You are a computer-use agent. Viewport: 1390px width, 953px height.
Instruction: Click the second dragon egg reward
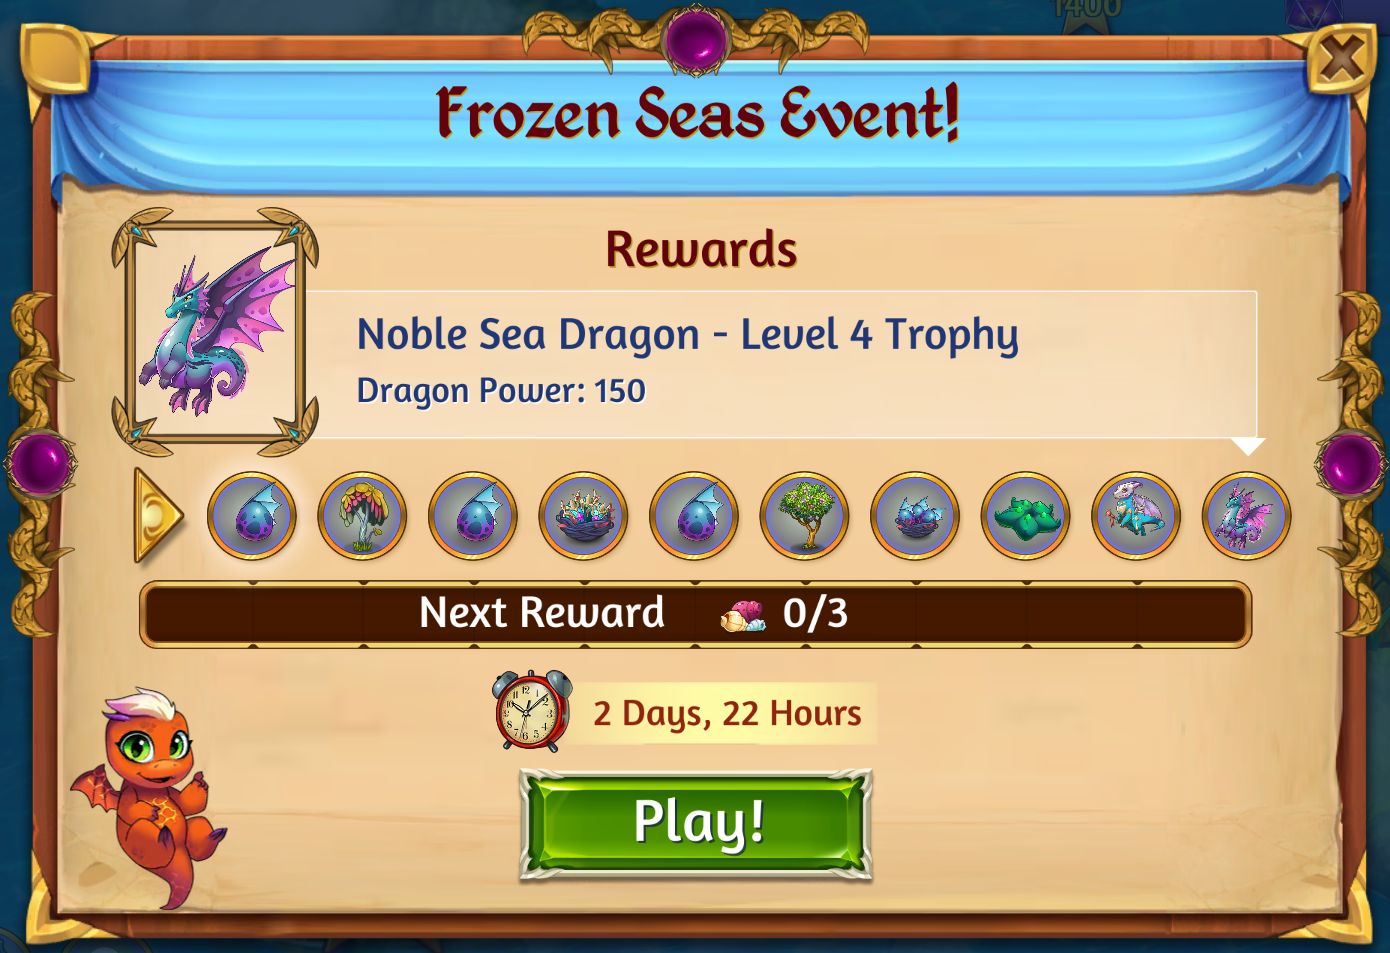point(473,517)
